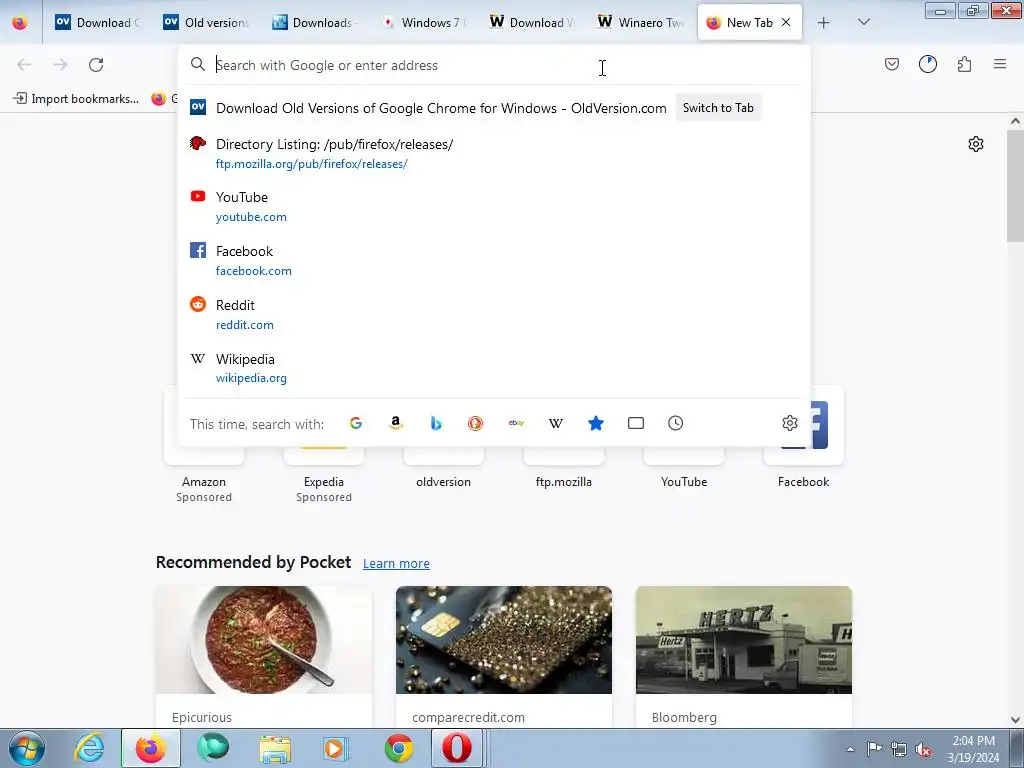Open the Action Center flag tray icon
Screen dimensions: 1024x768
pyautogui.click(x=874, y=749)
